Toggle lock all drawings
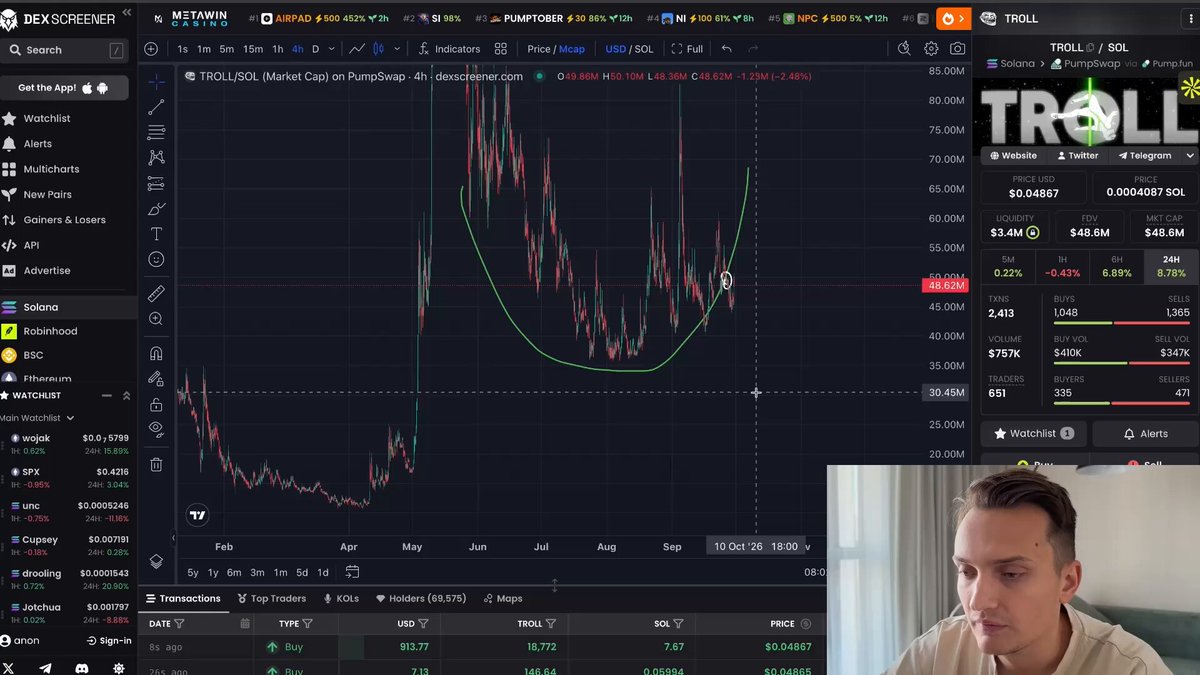The image size is (1200, 675). click(x=156, y=404)
